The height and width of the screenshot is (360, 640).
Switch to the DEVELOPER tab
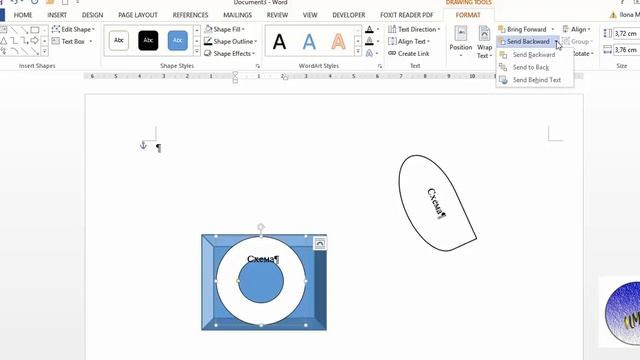coord(349,15)
